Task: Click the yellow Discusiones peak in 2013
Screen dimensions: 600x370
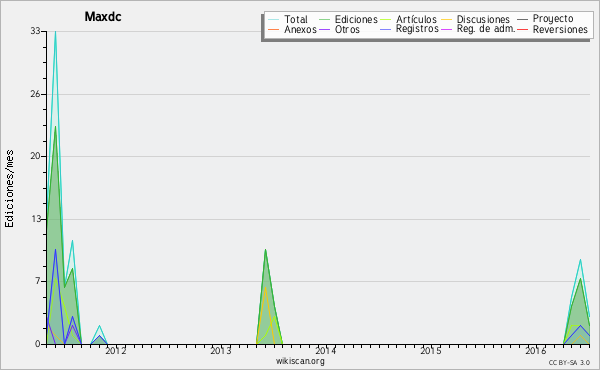Action: (x=265, y=287)
